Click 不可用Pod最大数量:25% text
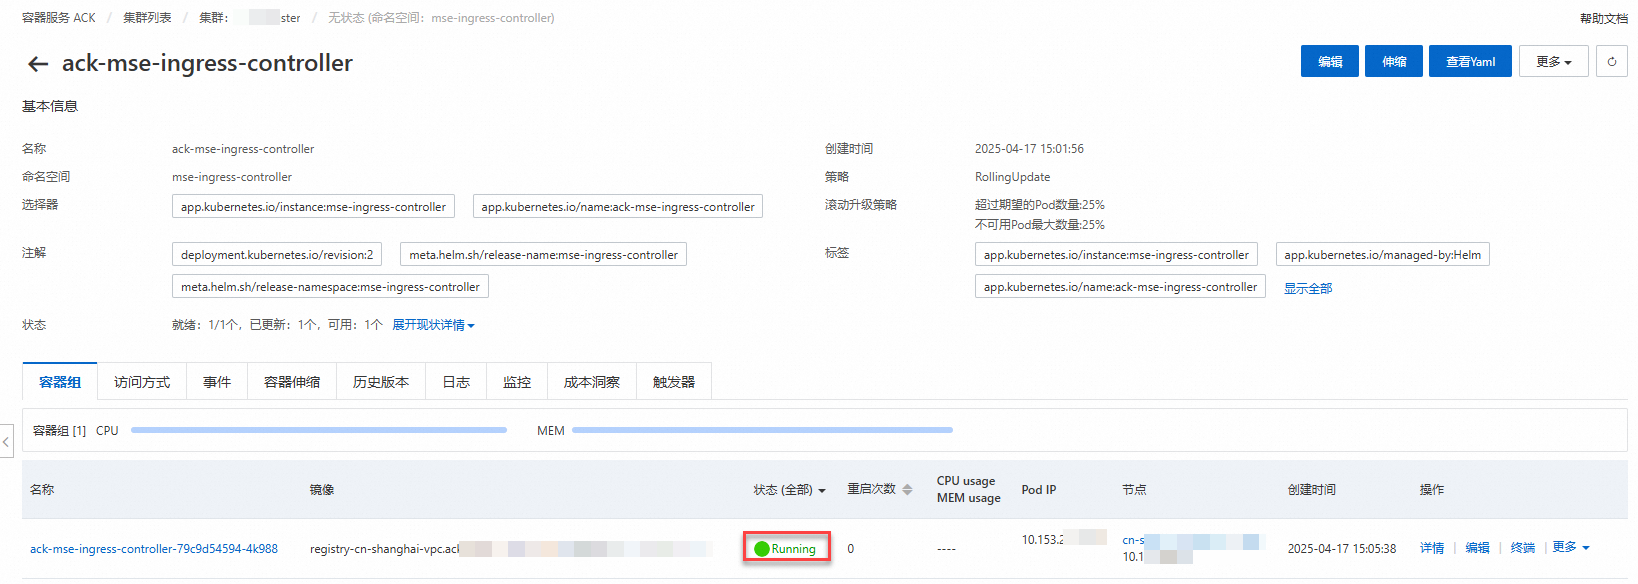 [x=1040, y=225]
